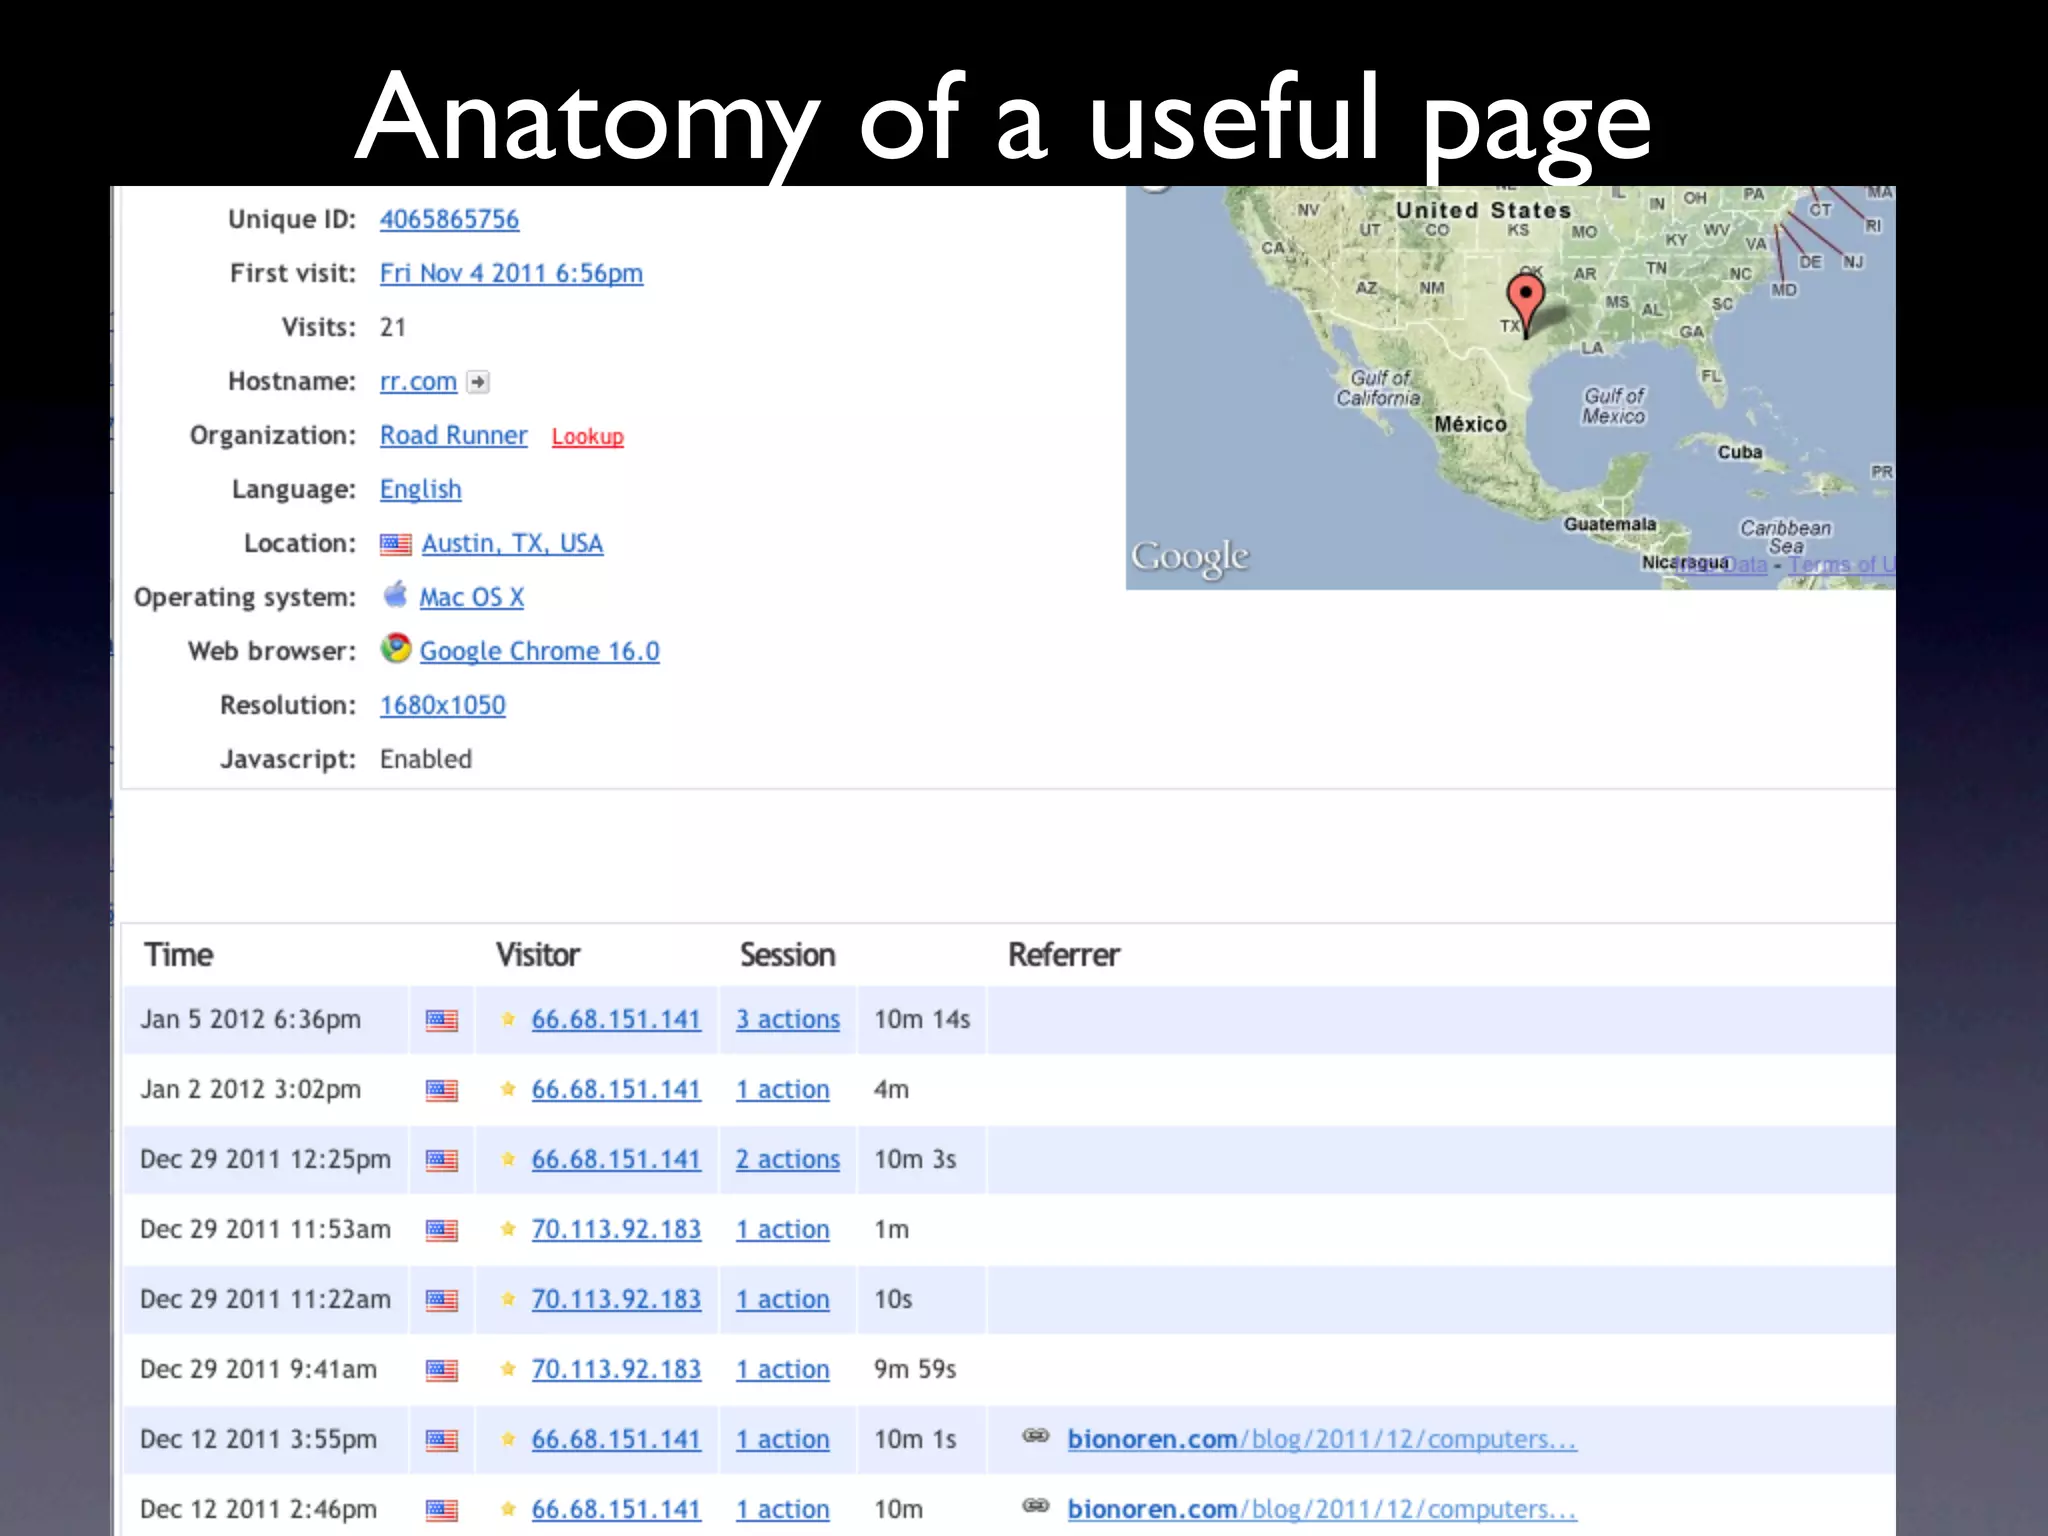Open the 1680x1050 resolution link

point(442,705)
